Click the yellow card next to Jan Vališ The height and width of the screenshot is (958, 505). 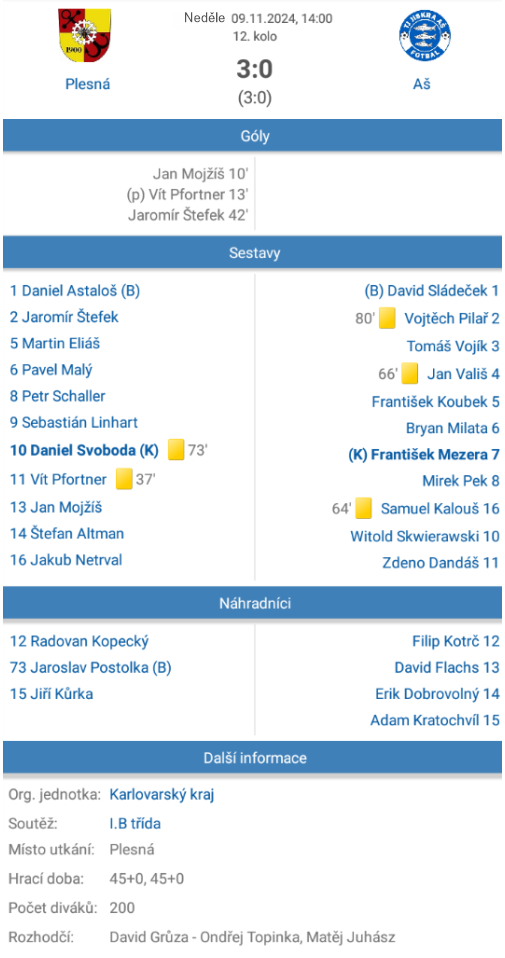409,373
